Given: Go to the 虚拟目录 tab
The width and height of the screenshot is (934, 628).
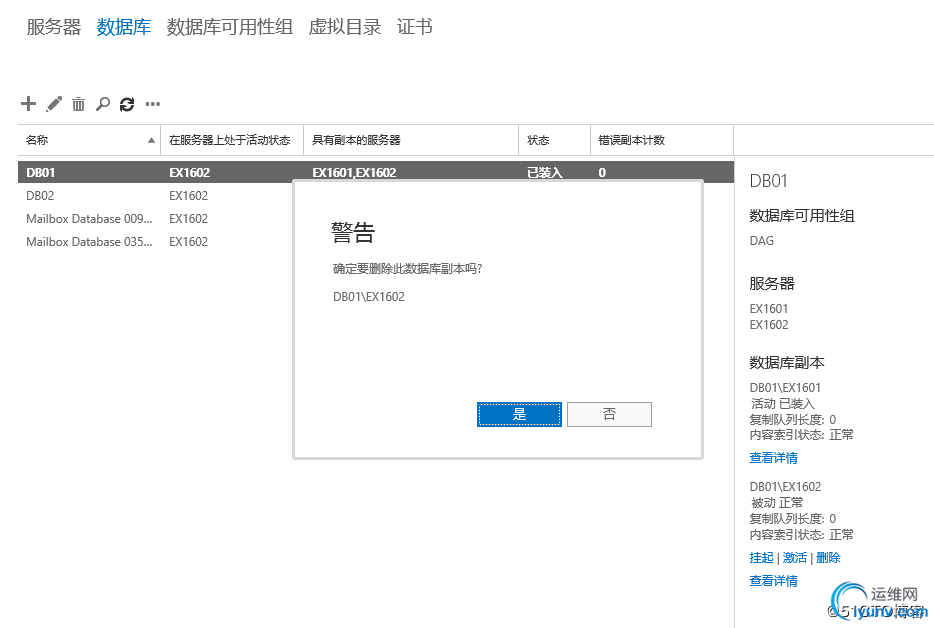Looking at the screenshot, I should (345, 27).
